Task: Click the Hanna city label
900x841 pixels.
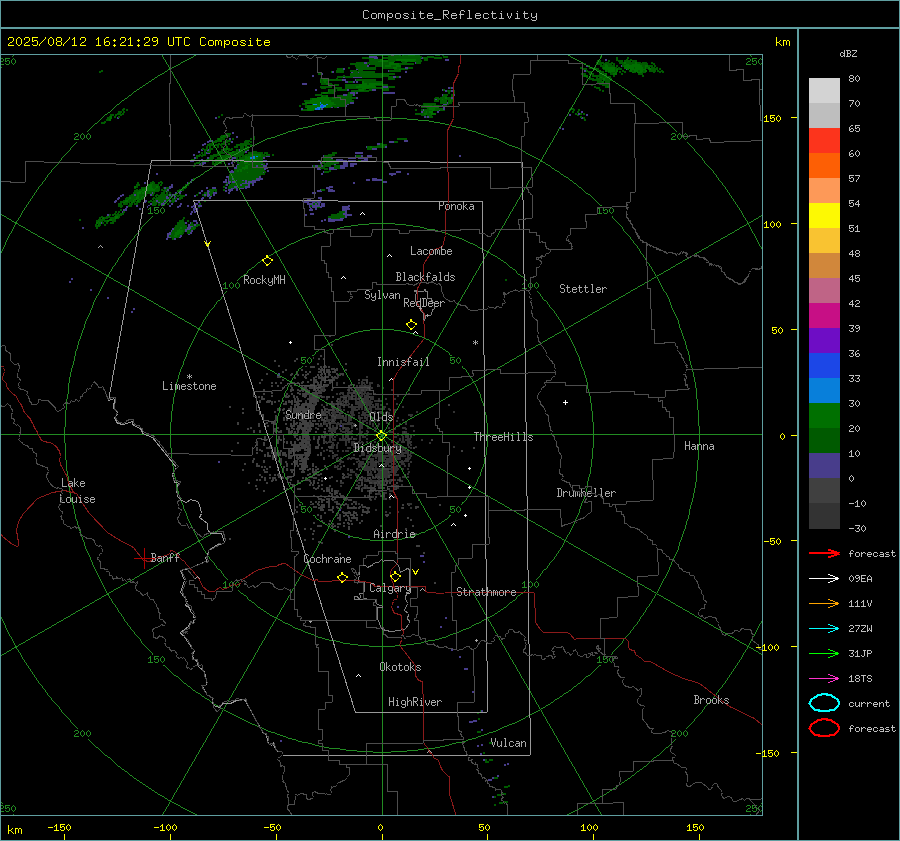Action: [x=699, y=446]
